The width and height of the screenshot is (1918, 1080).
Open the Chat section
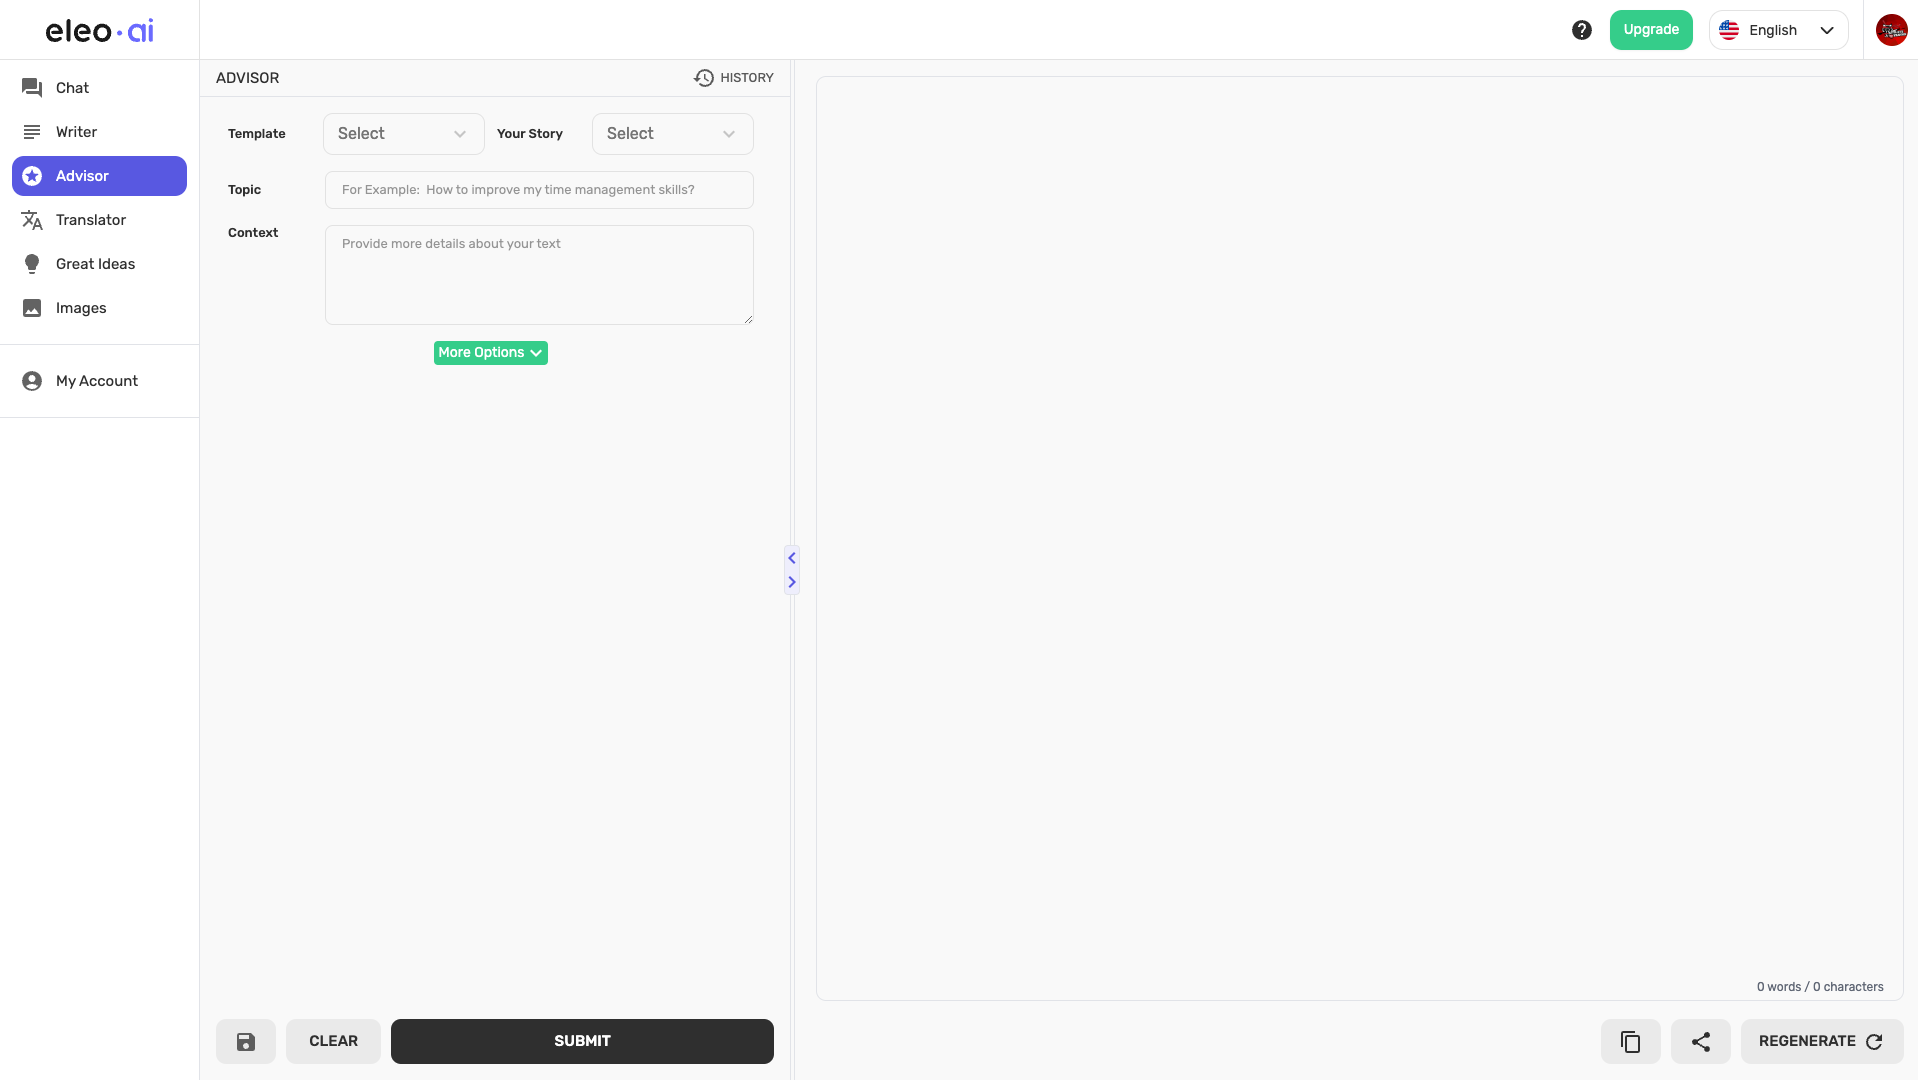[x=72, y=88]
